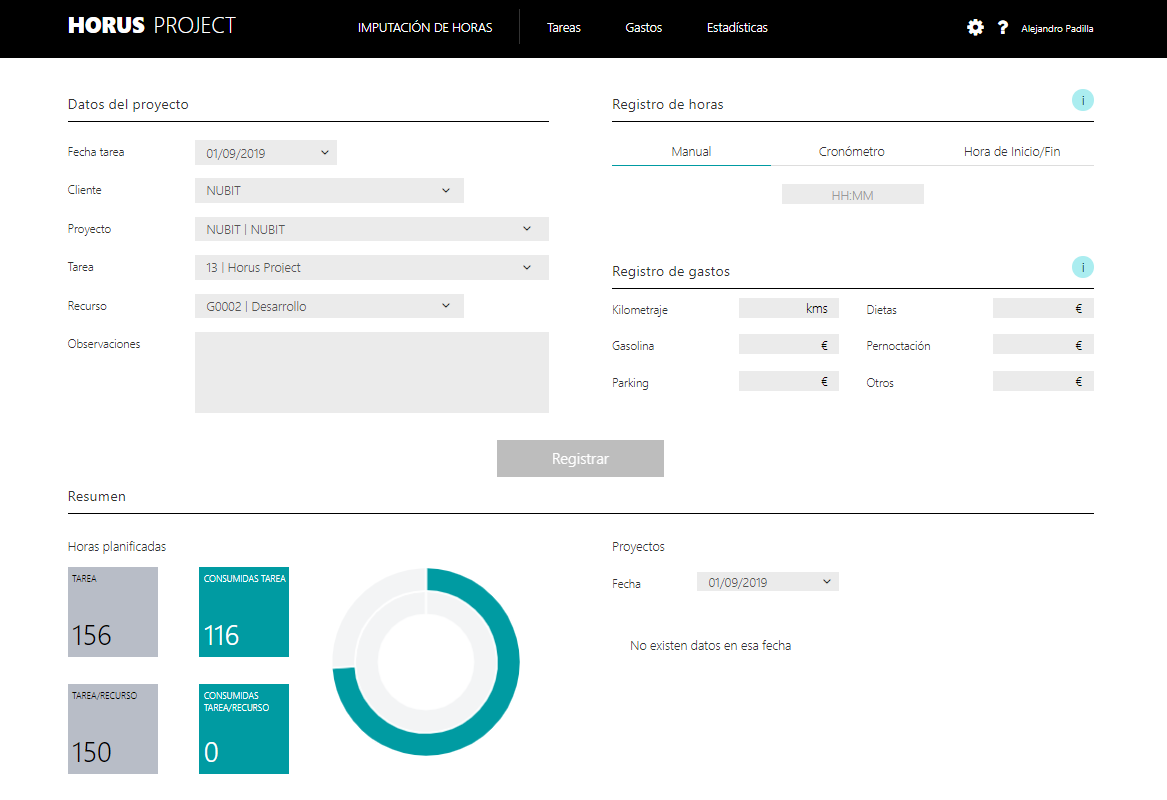This screenshot has height=800, width=1167.
Task: Open the Gastos menu item
Action: 644,28
